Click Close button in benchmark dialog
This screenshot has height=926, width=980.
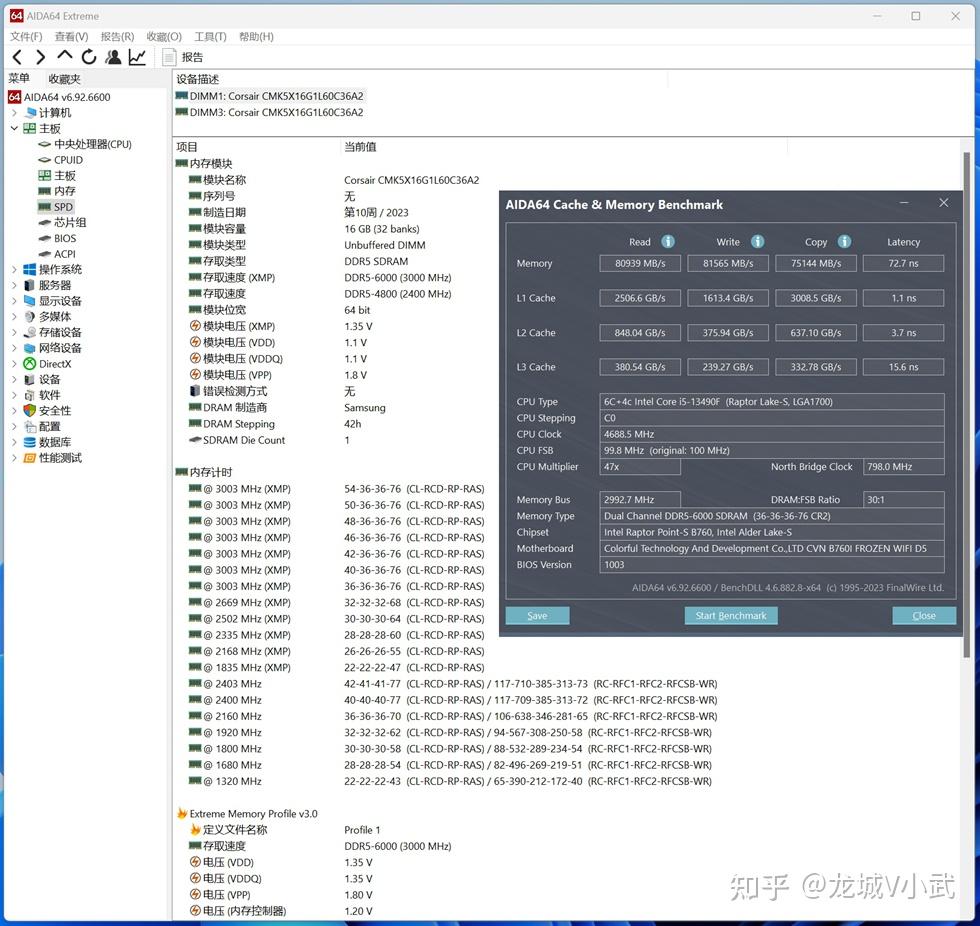tap(924, 616)
